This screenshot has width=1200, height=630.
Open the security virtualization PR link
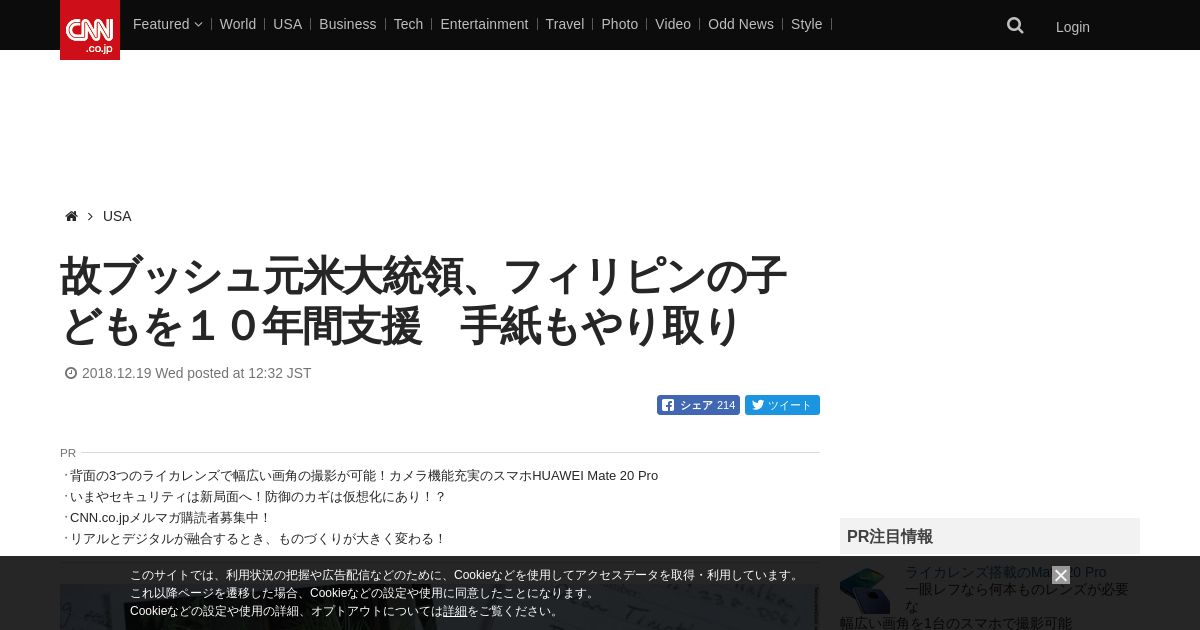point(258,497)
